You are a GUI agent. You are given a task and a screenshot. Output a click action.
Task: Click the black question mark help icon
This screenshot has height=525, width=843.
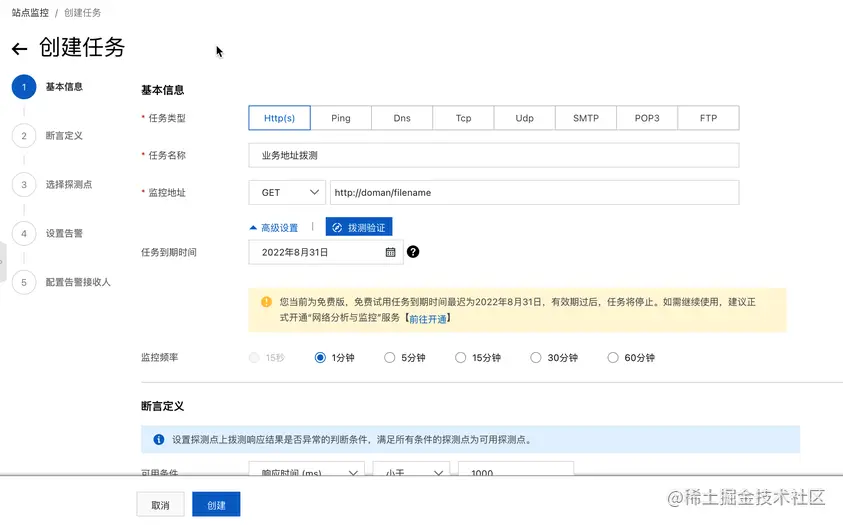[413, 251]
